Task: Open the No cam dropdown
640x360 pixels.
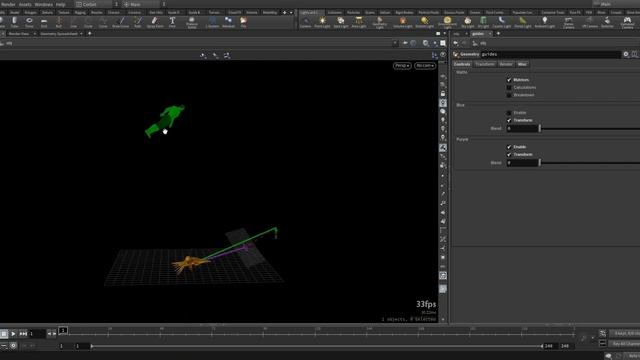Action: (x=425, y=66)
